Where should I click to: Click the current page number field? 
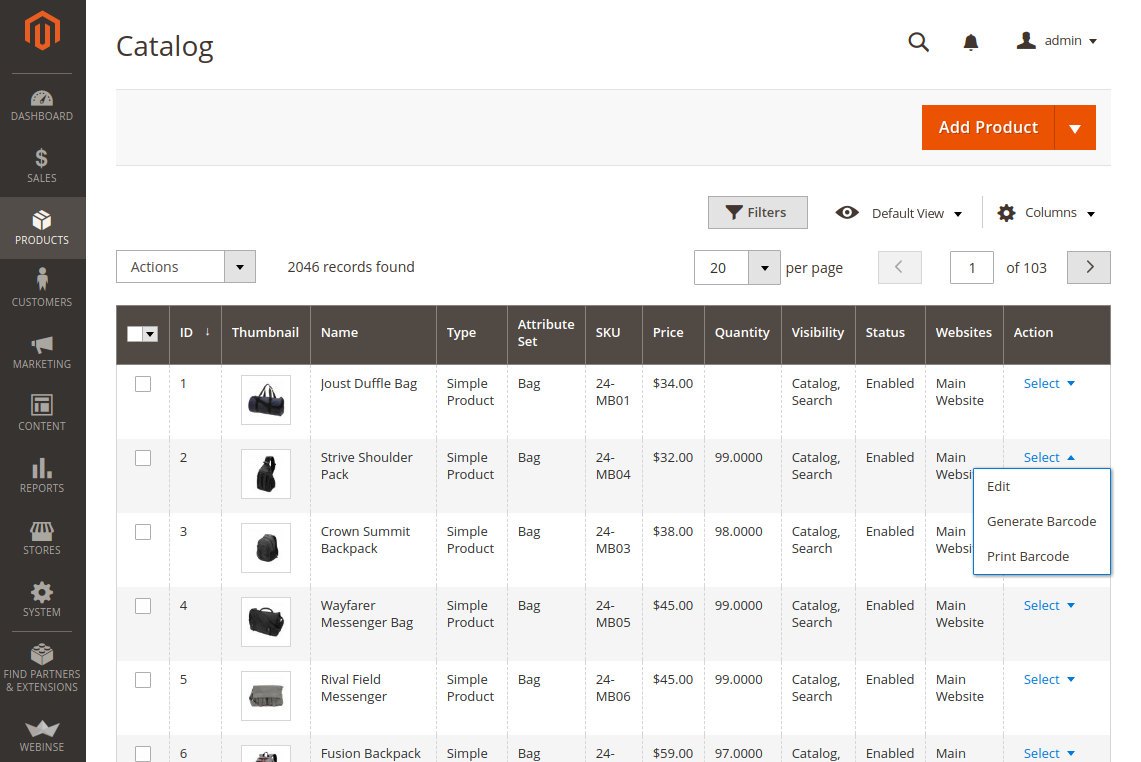(x=971, y=268)
